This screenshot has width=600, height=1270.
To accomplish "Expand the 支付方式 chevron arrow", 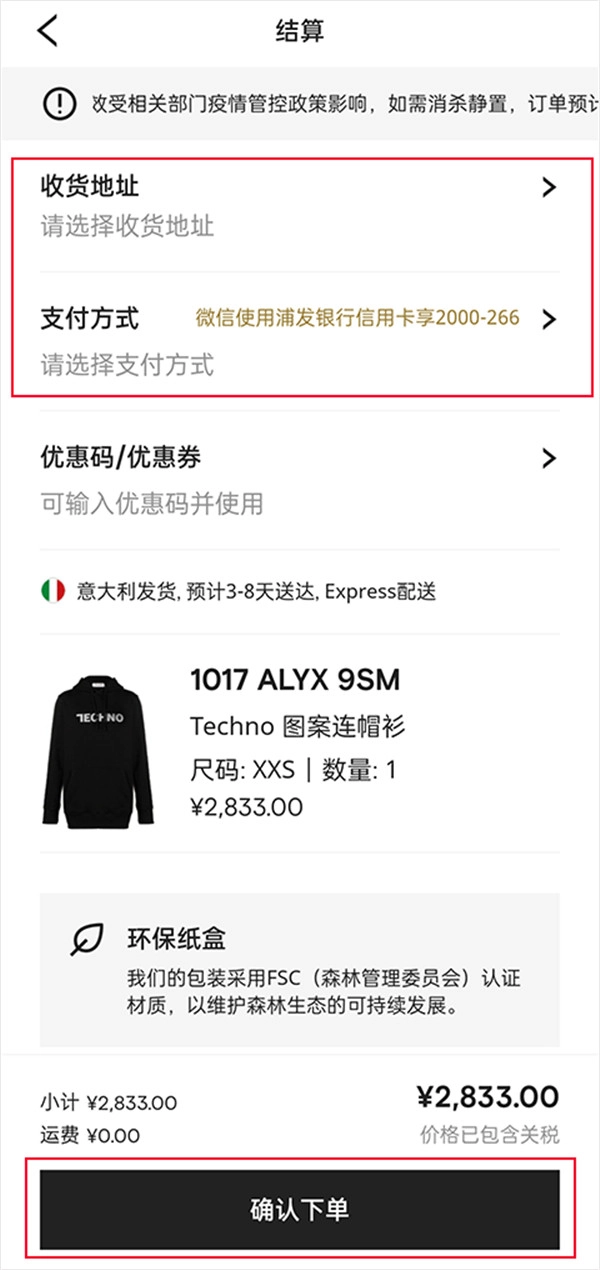I will (548, 320).
